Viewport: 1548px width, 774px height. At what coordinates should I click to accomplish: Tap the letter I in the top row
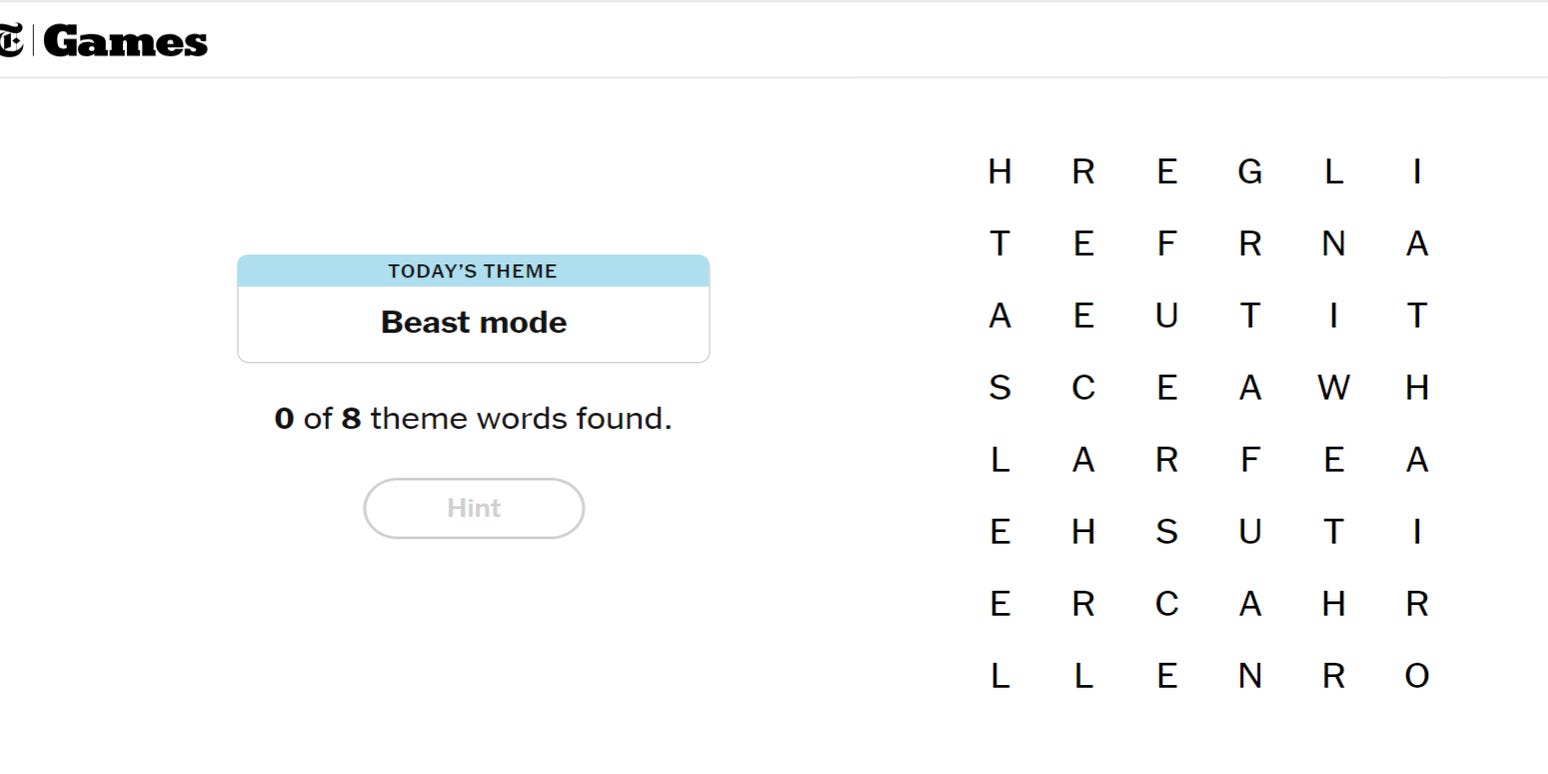1416,172
